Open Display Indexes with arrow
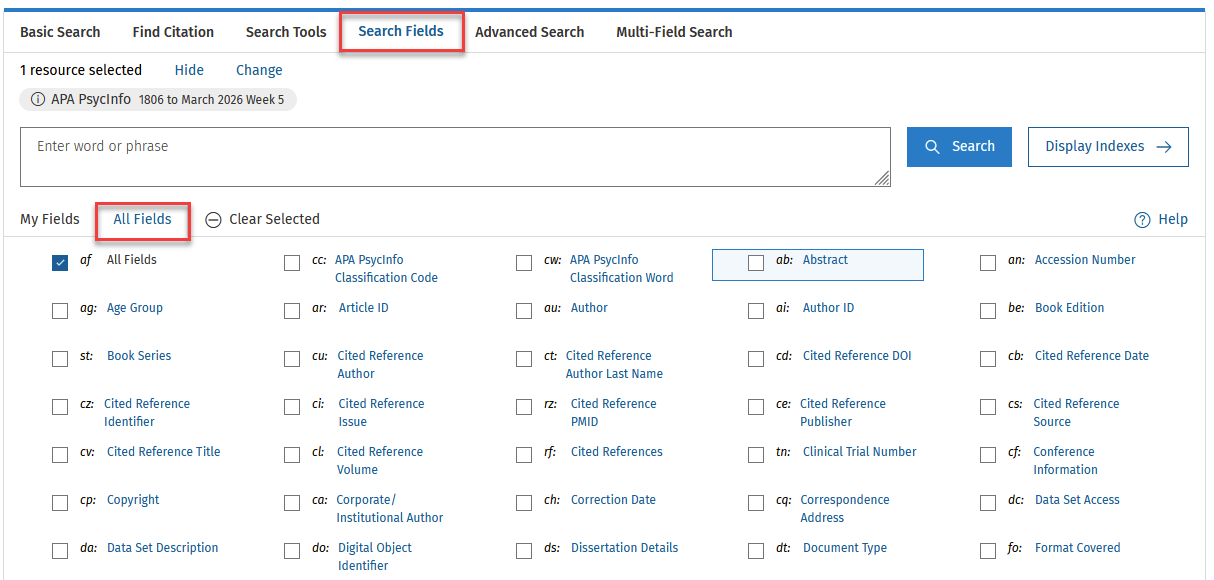 point(1108,147)
